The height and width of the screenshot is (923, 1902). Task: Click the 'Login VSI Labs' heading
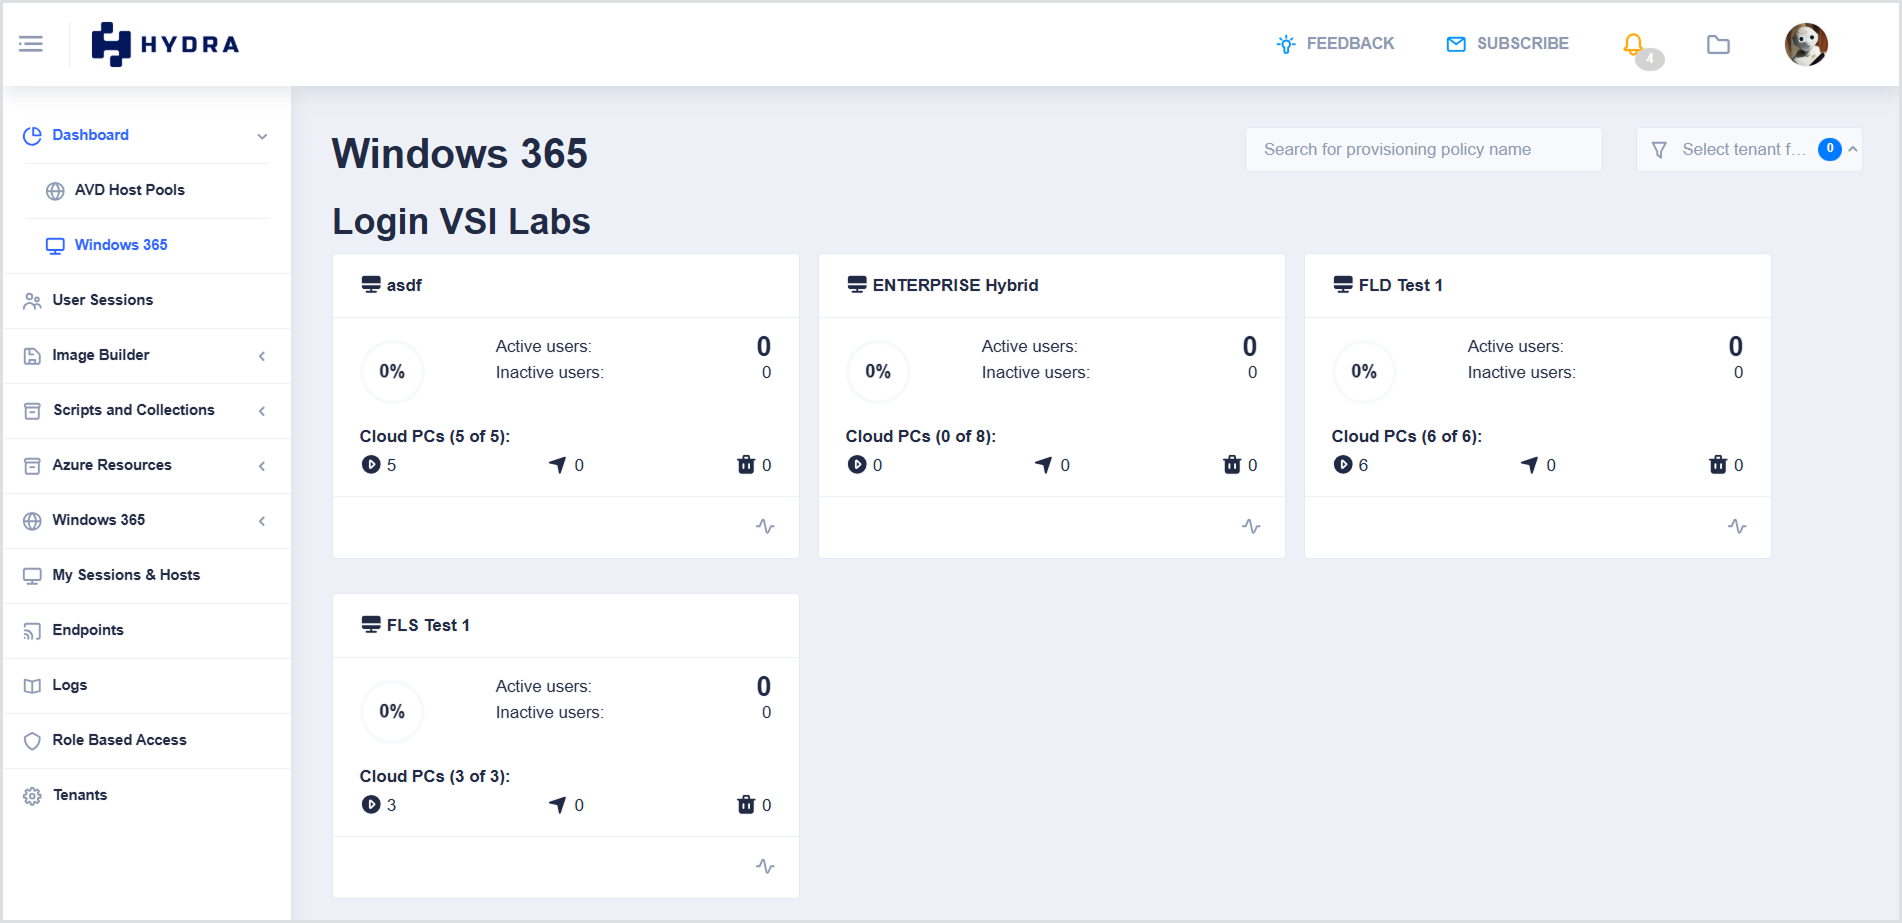coord(461,221)
